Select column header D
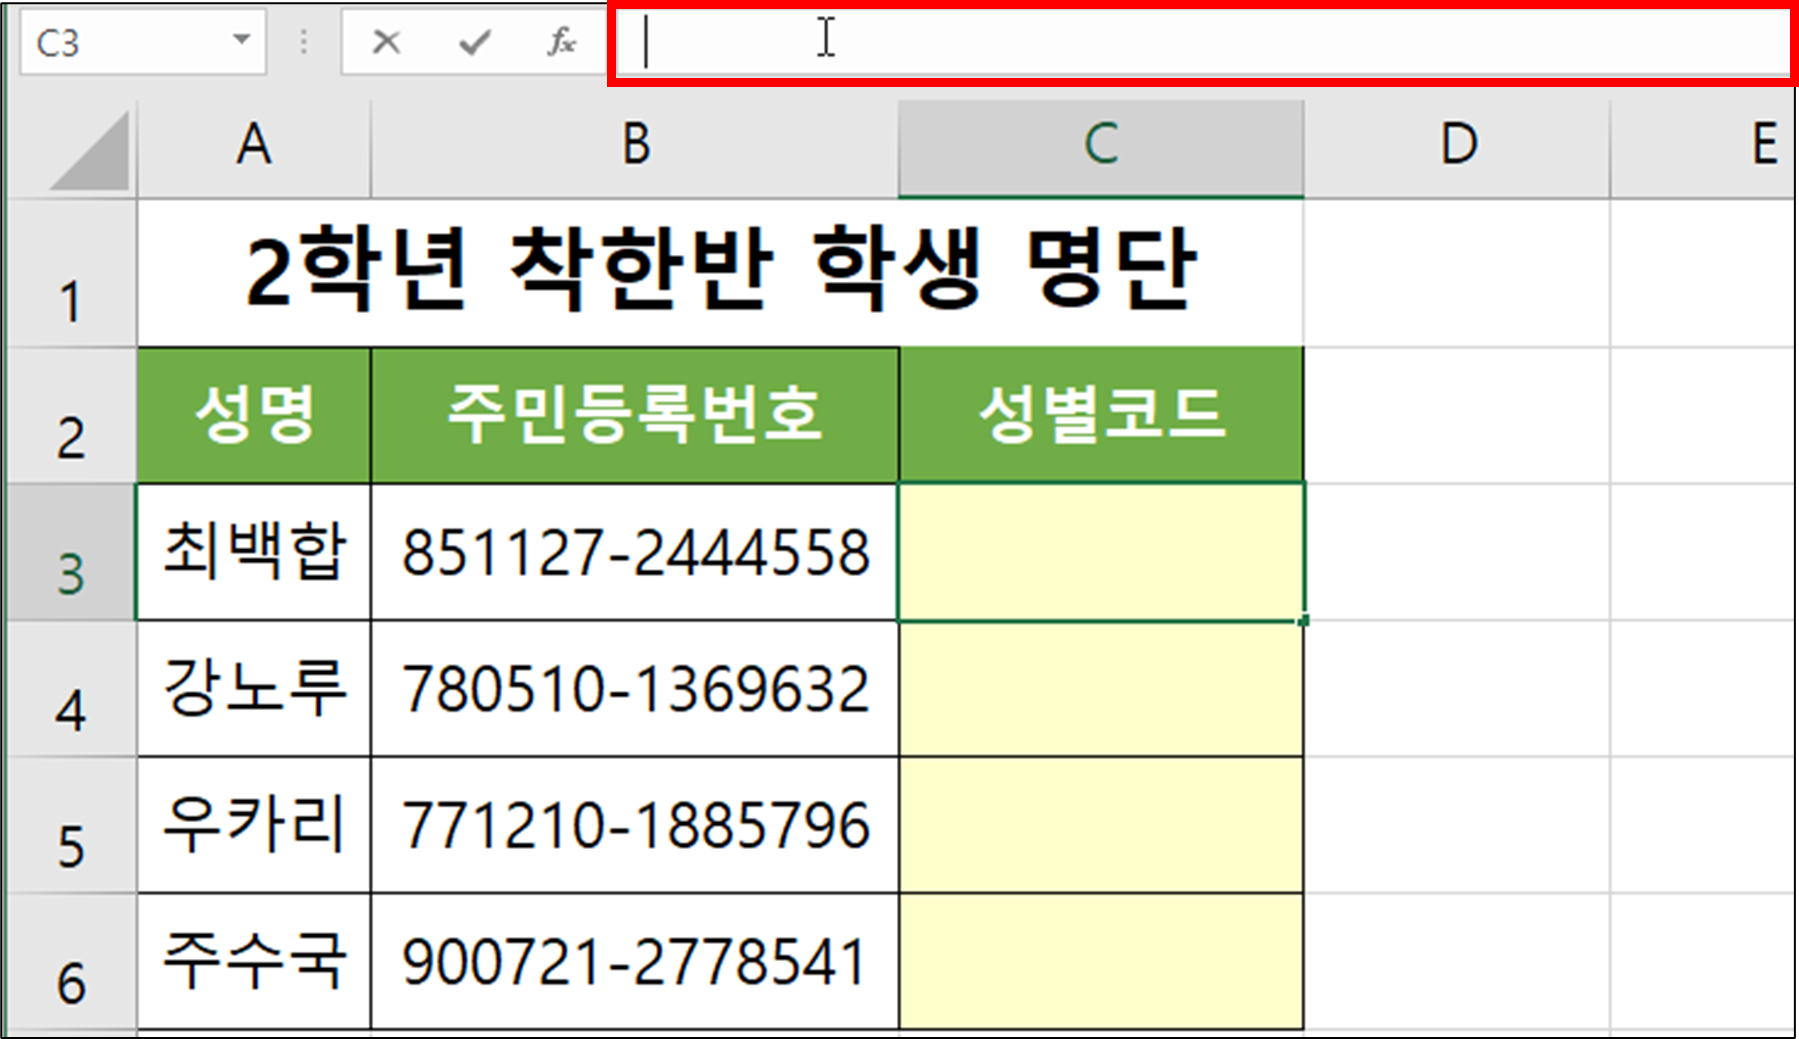Image resolution: width=1799 pixels, height=1039 pixels. (x=1456, y=147)
